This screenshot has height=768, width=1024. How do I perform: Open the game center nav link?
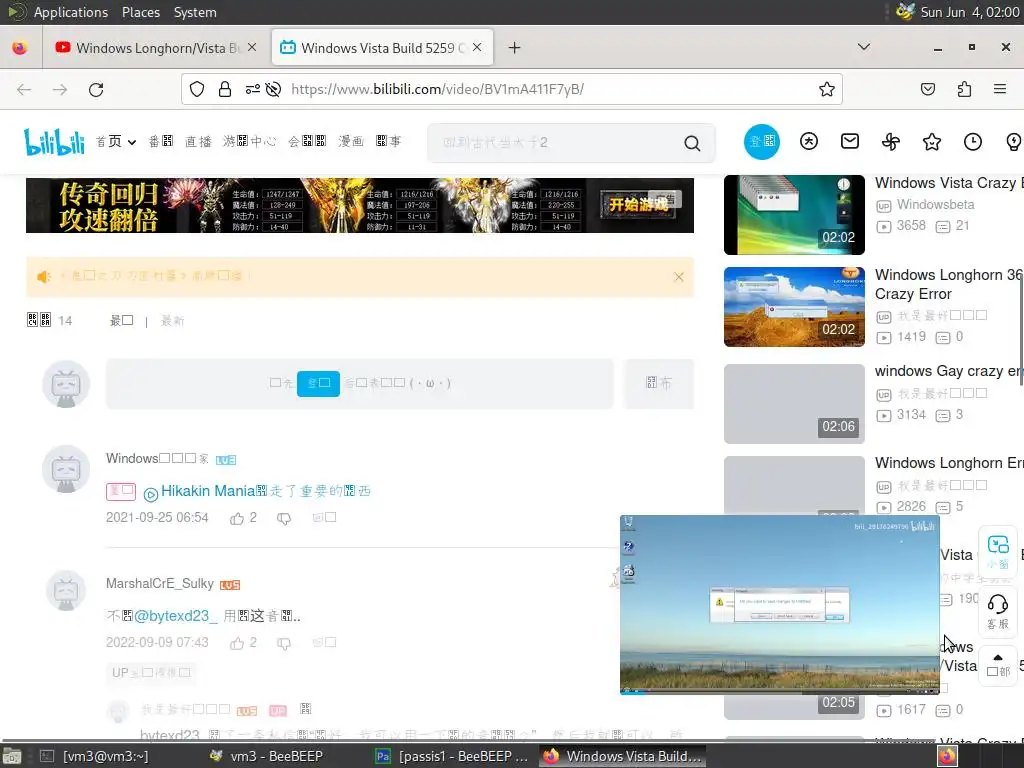coord(249,142)
